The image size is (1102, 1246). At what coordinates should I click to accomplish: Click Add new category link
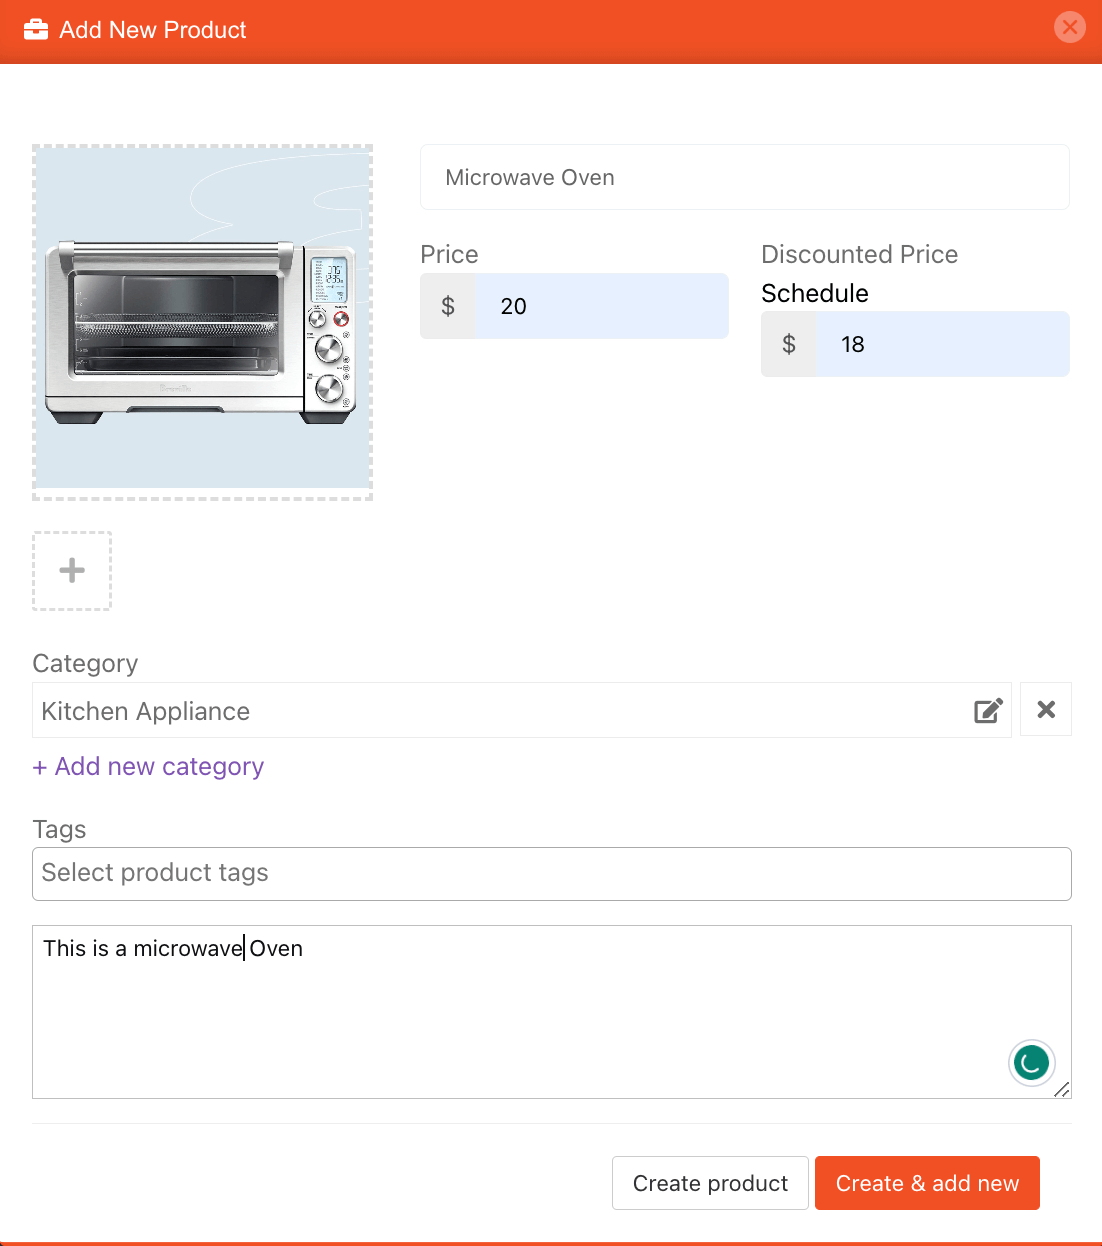[148, 766]
